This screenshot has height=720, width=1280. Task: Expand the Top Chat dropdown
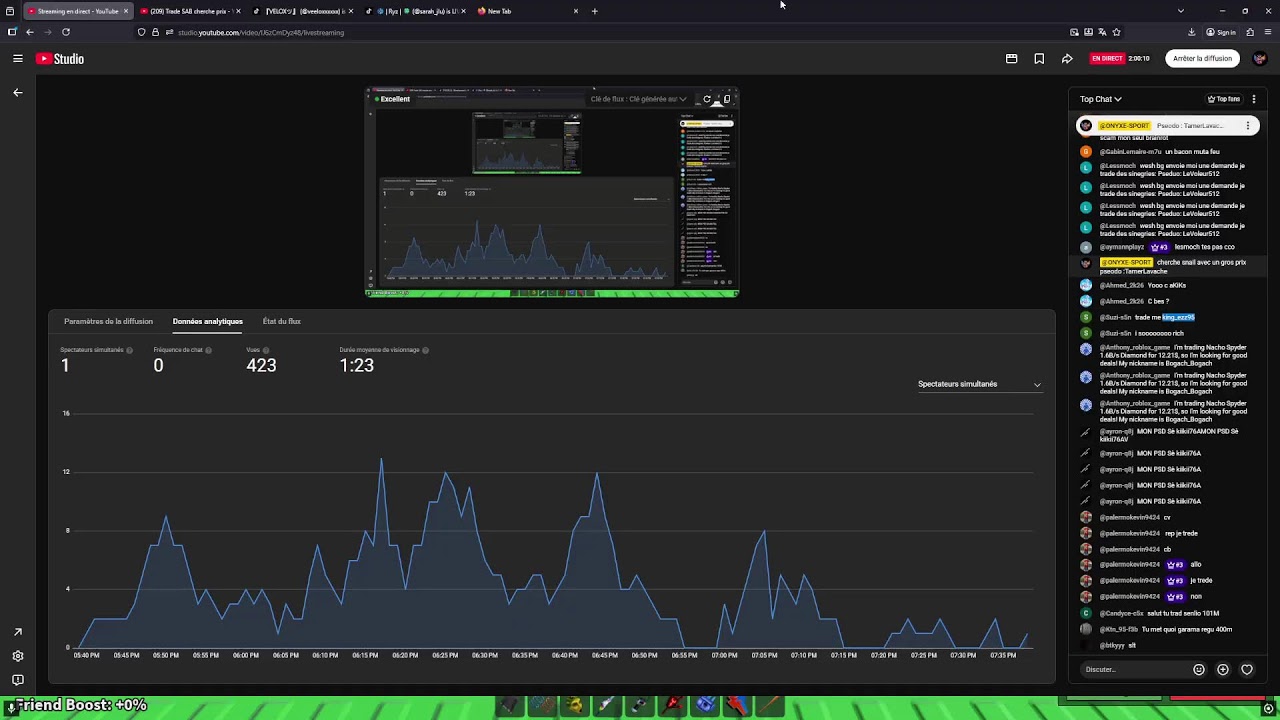click(1100, 99)
